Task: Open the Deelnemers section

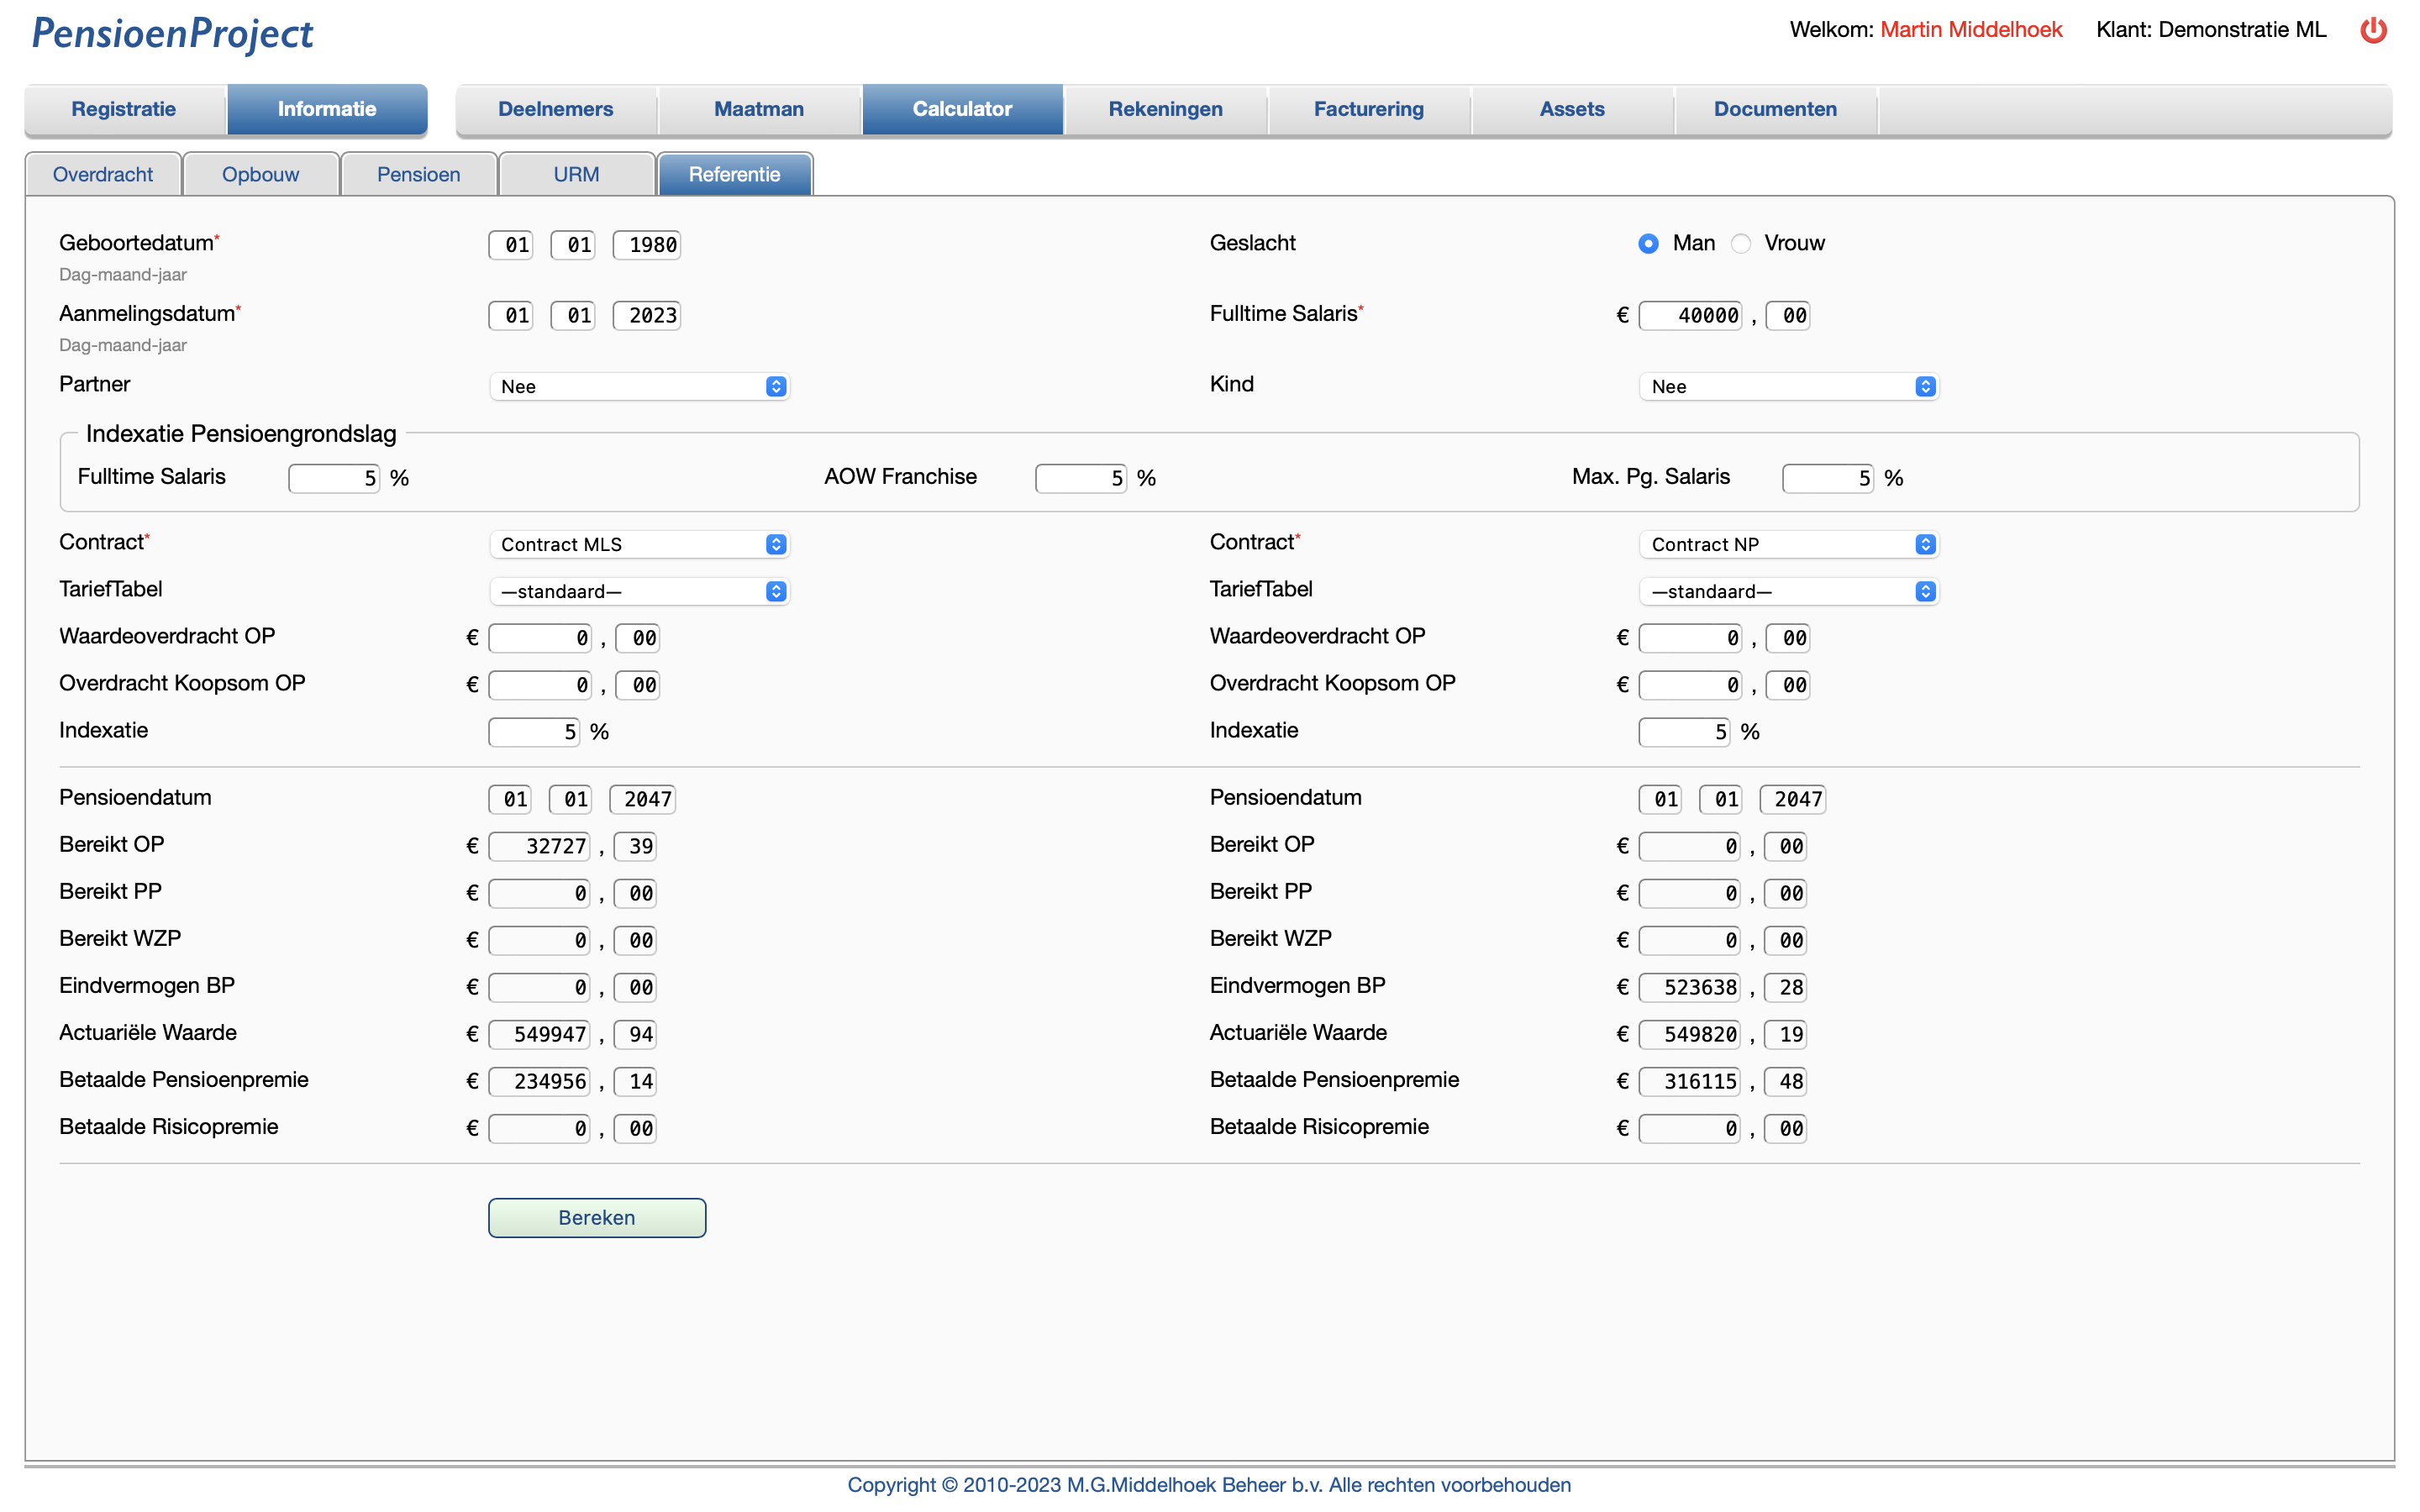Action: 556,109
